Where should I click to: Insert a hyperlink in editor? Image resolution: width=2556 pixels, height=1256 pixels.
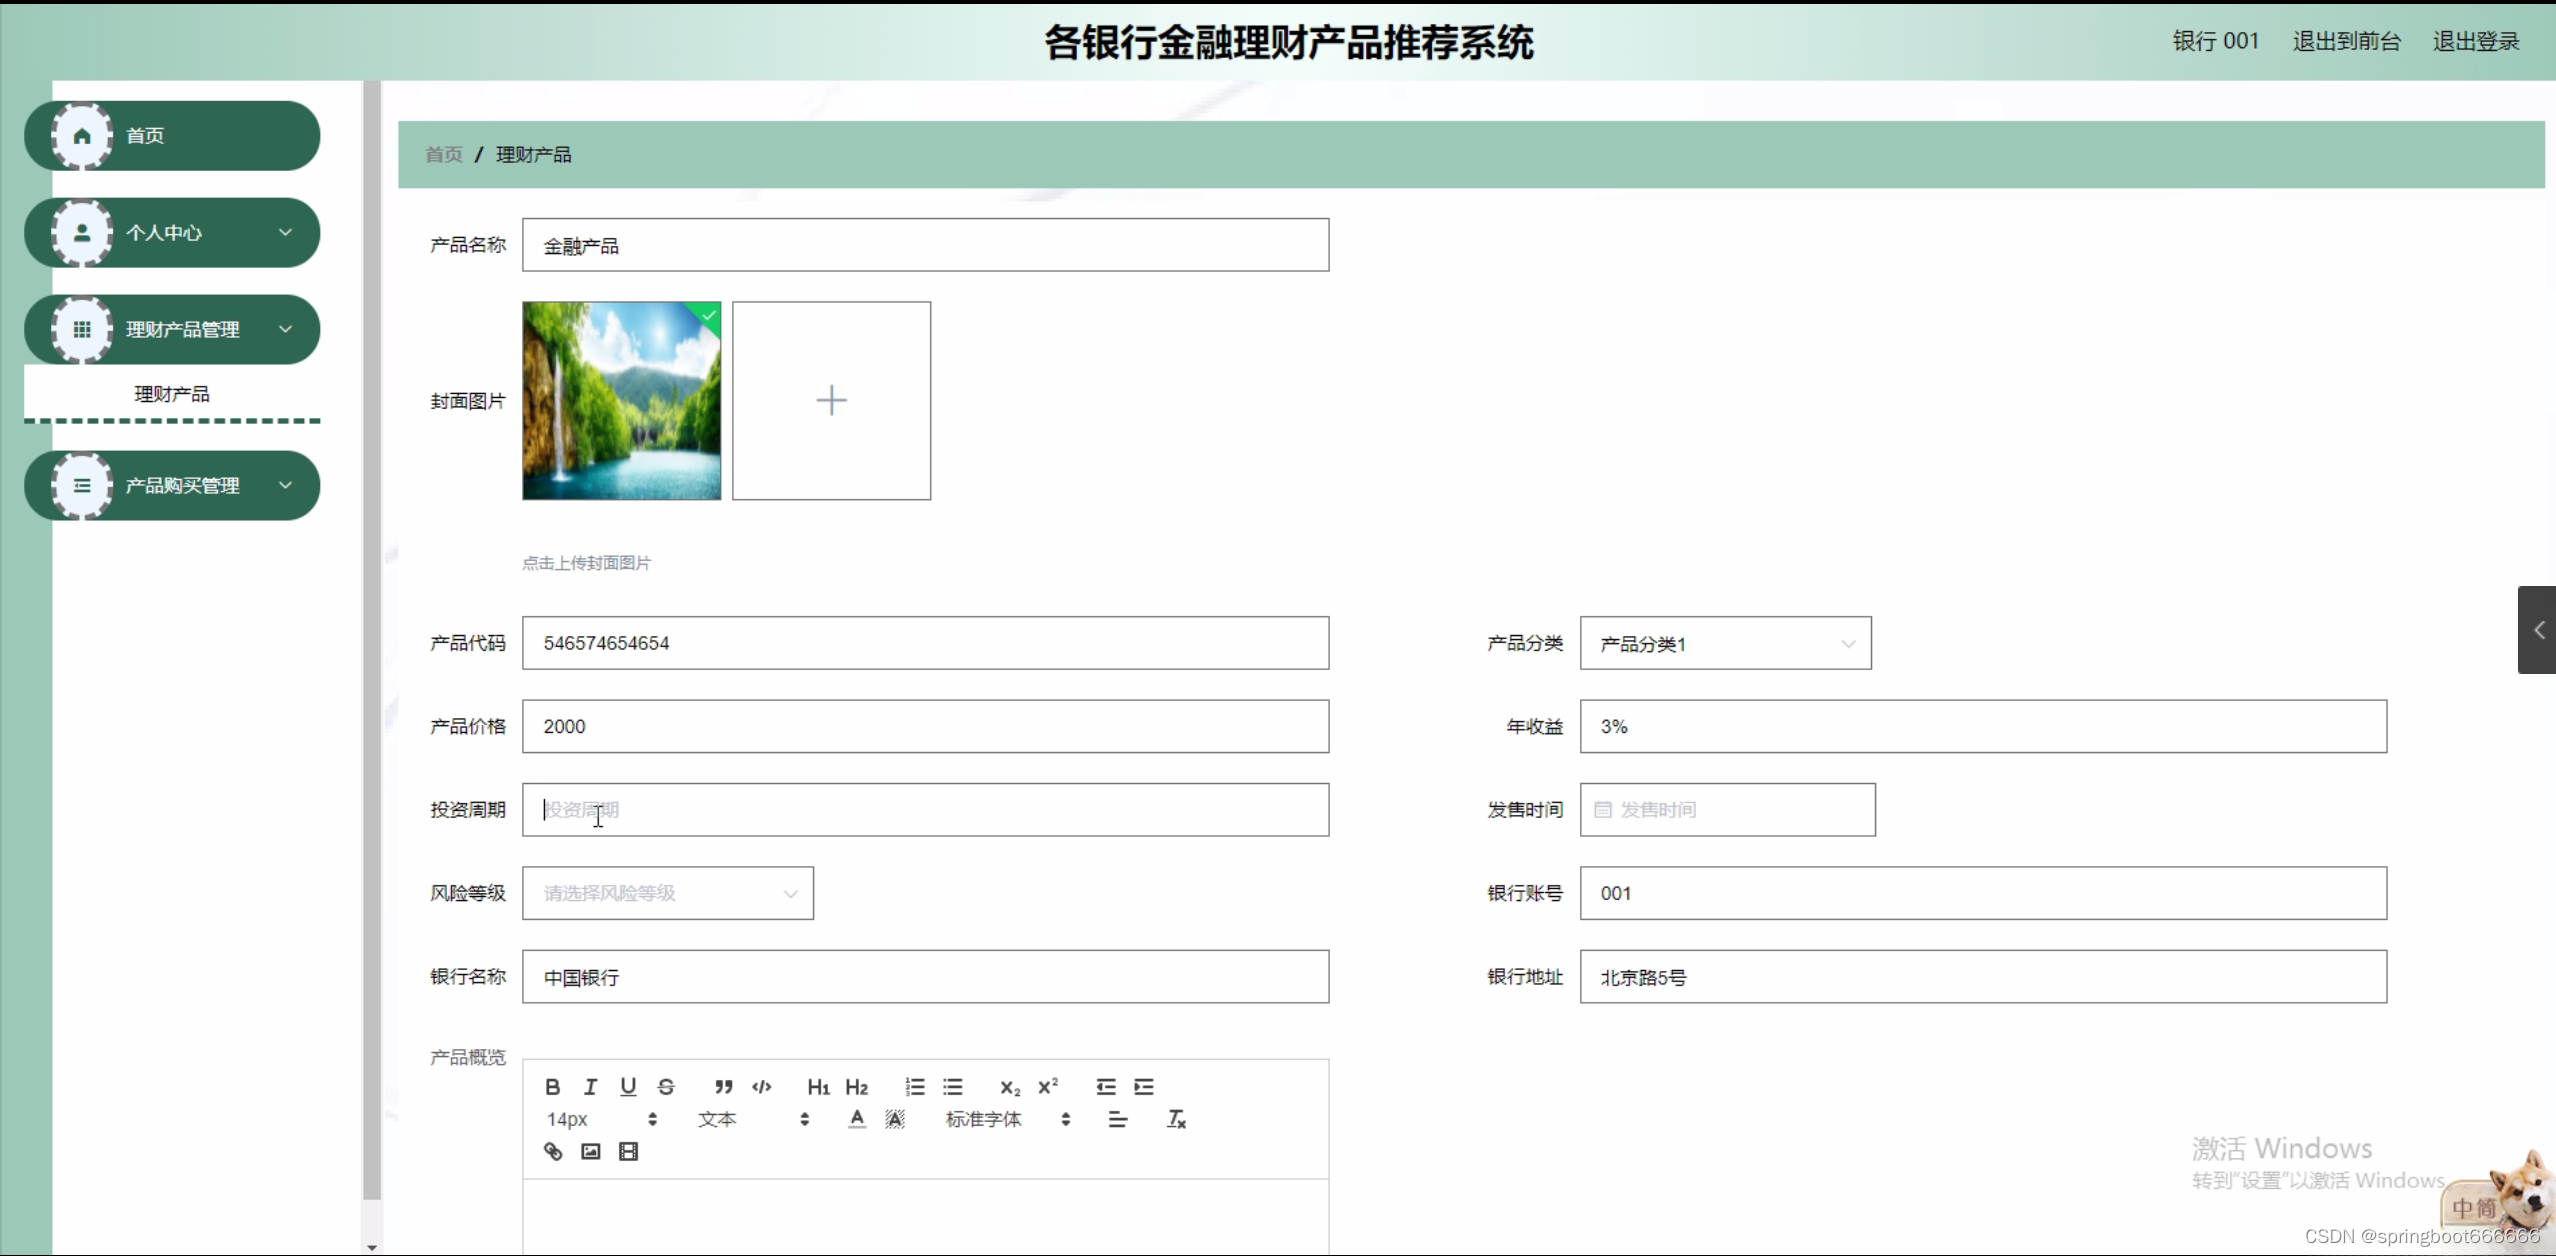552,1151
